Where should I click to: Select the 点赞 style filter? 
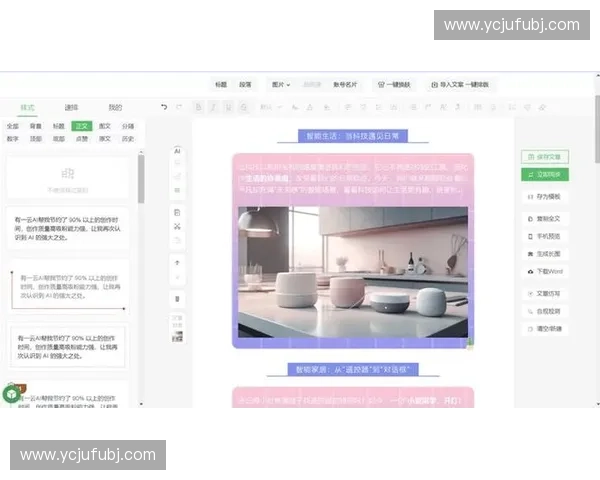(82, 139)
